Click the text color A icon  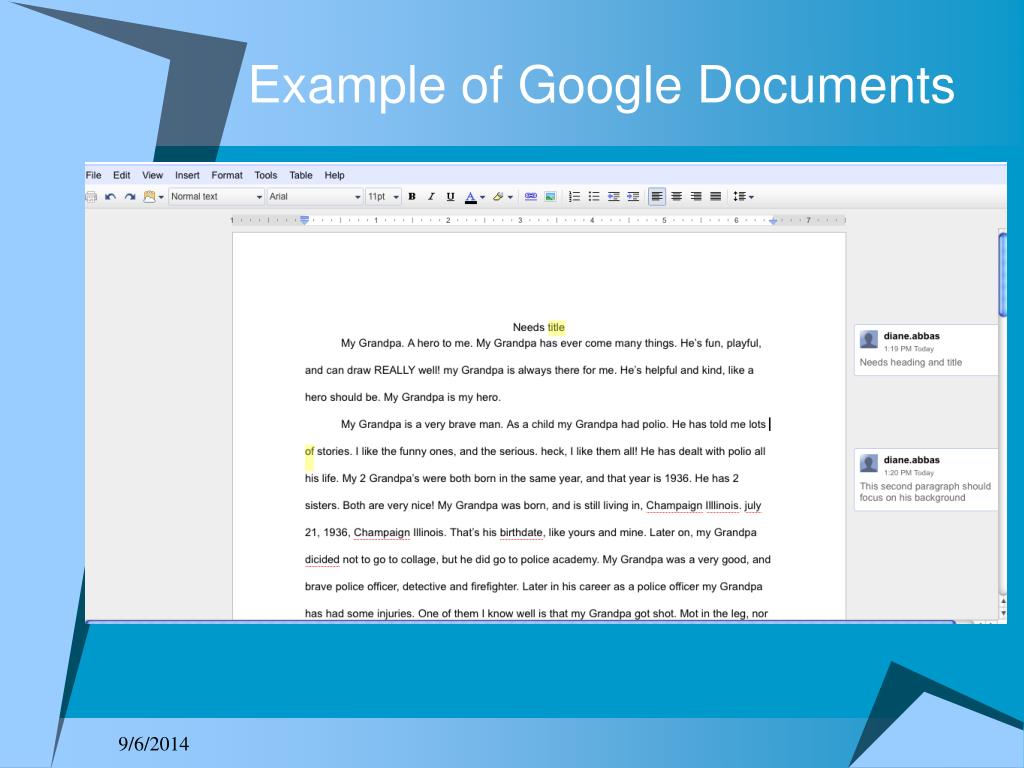pyautogui.click(x=470, y=197)
